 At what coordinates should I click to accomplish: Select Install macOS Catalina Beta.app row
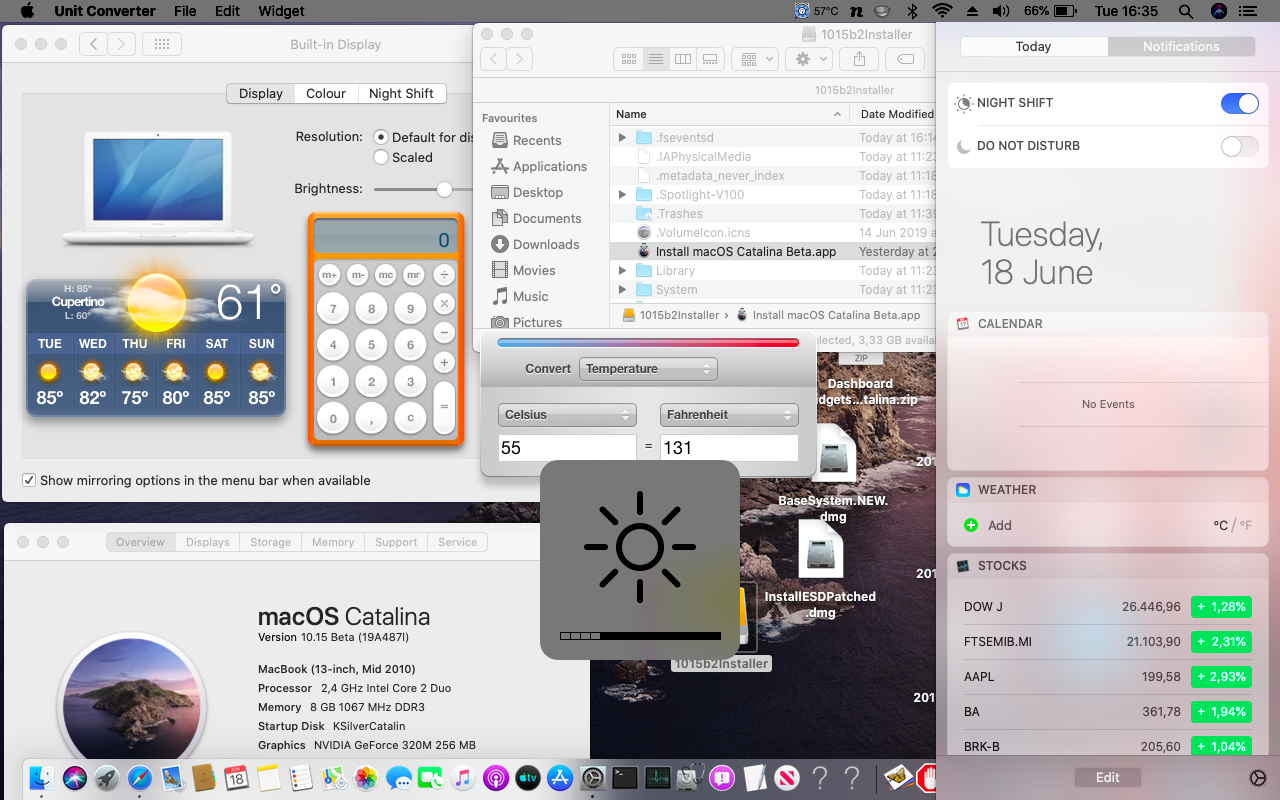click(x=772, y=252)
